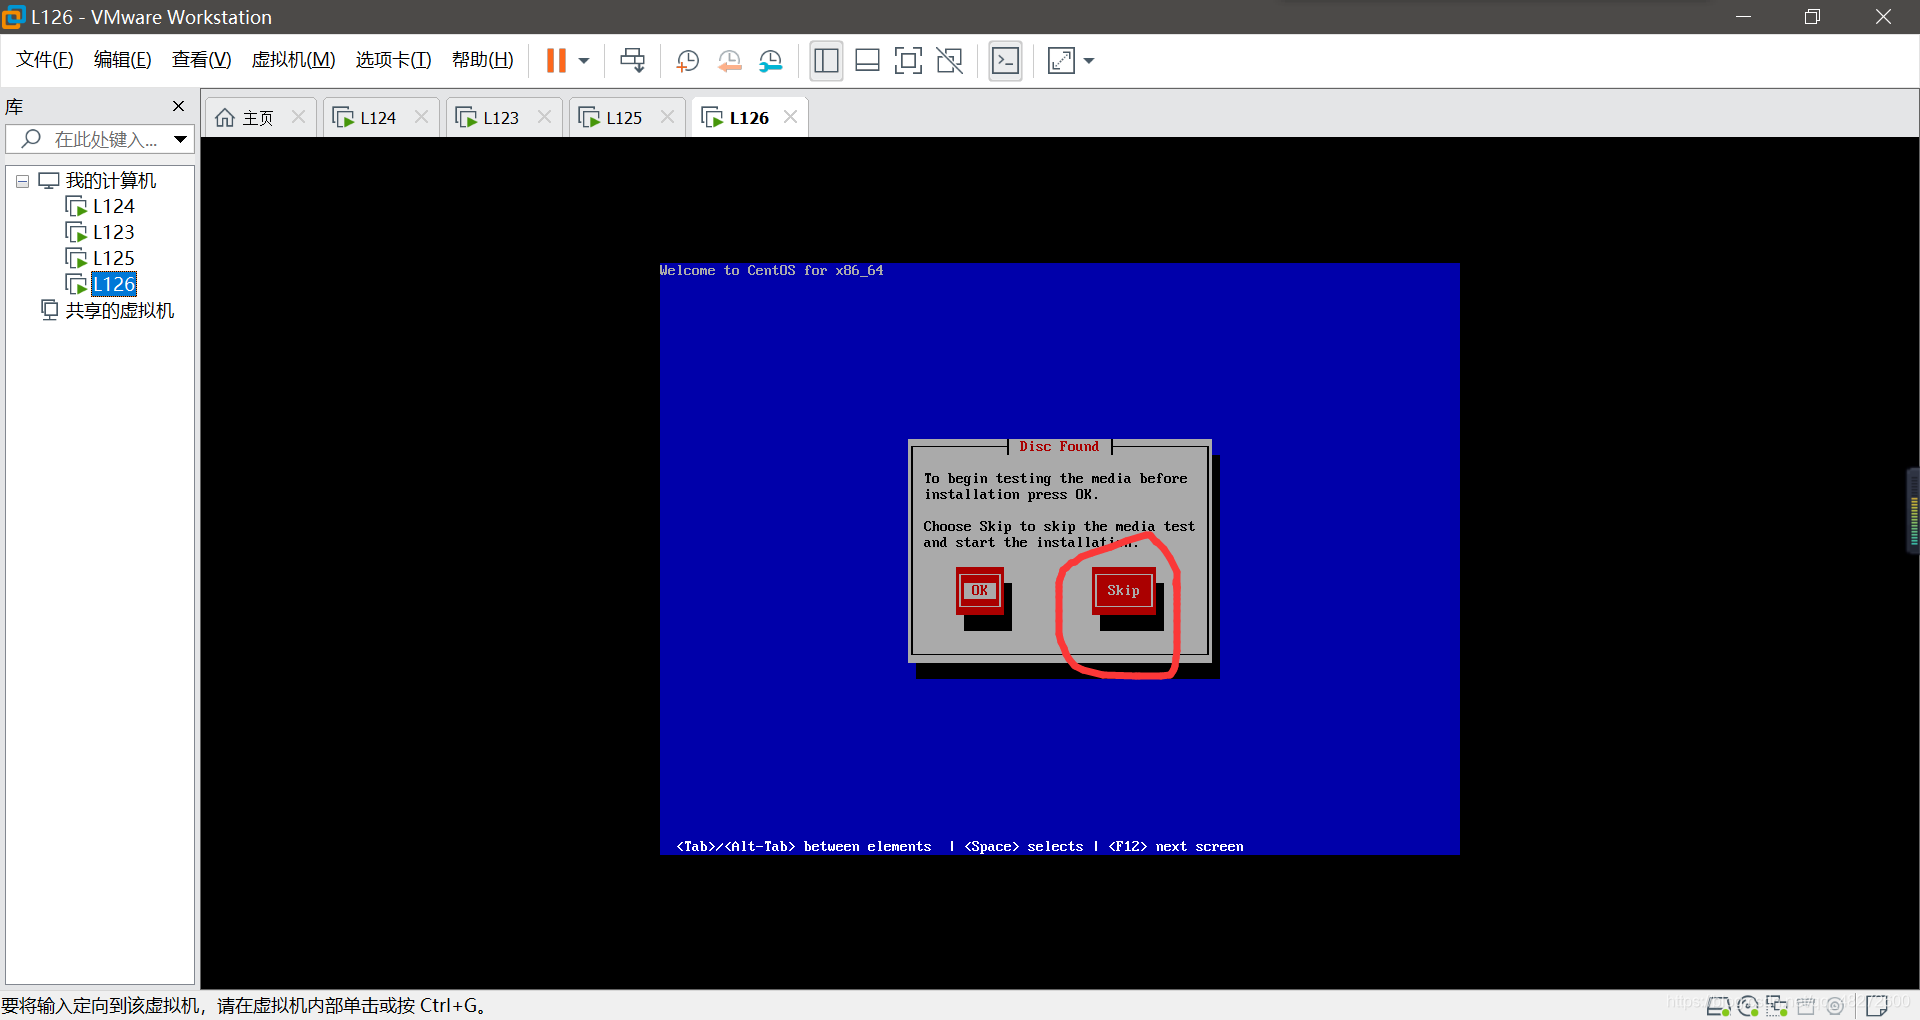This screenshot has width=1920, height=1020.
Task: Open the library search filter dropdown
Action: point(180,139)
